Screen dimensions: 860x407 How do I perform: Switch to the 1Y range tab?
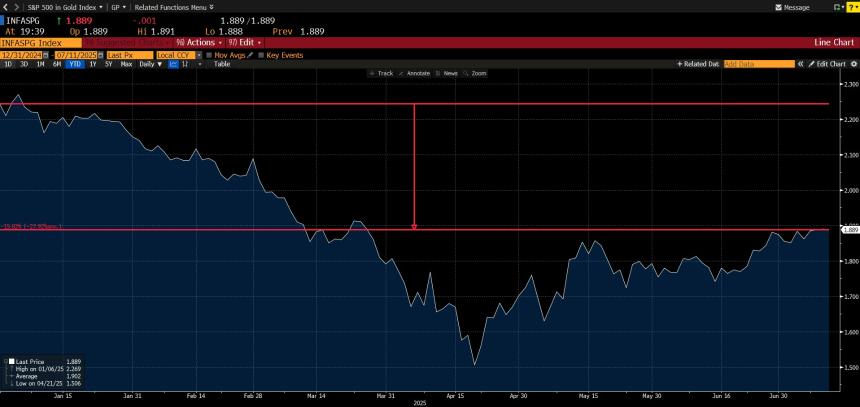pyautogui.click(x=93, y=64)
